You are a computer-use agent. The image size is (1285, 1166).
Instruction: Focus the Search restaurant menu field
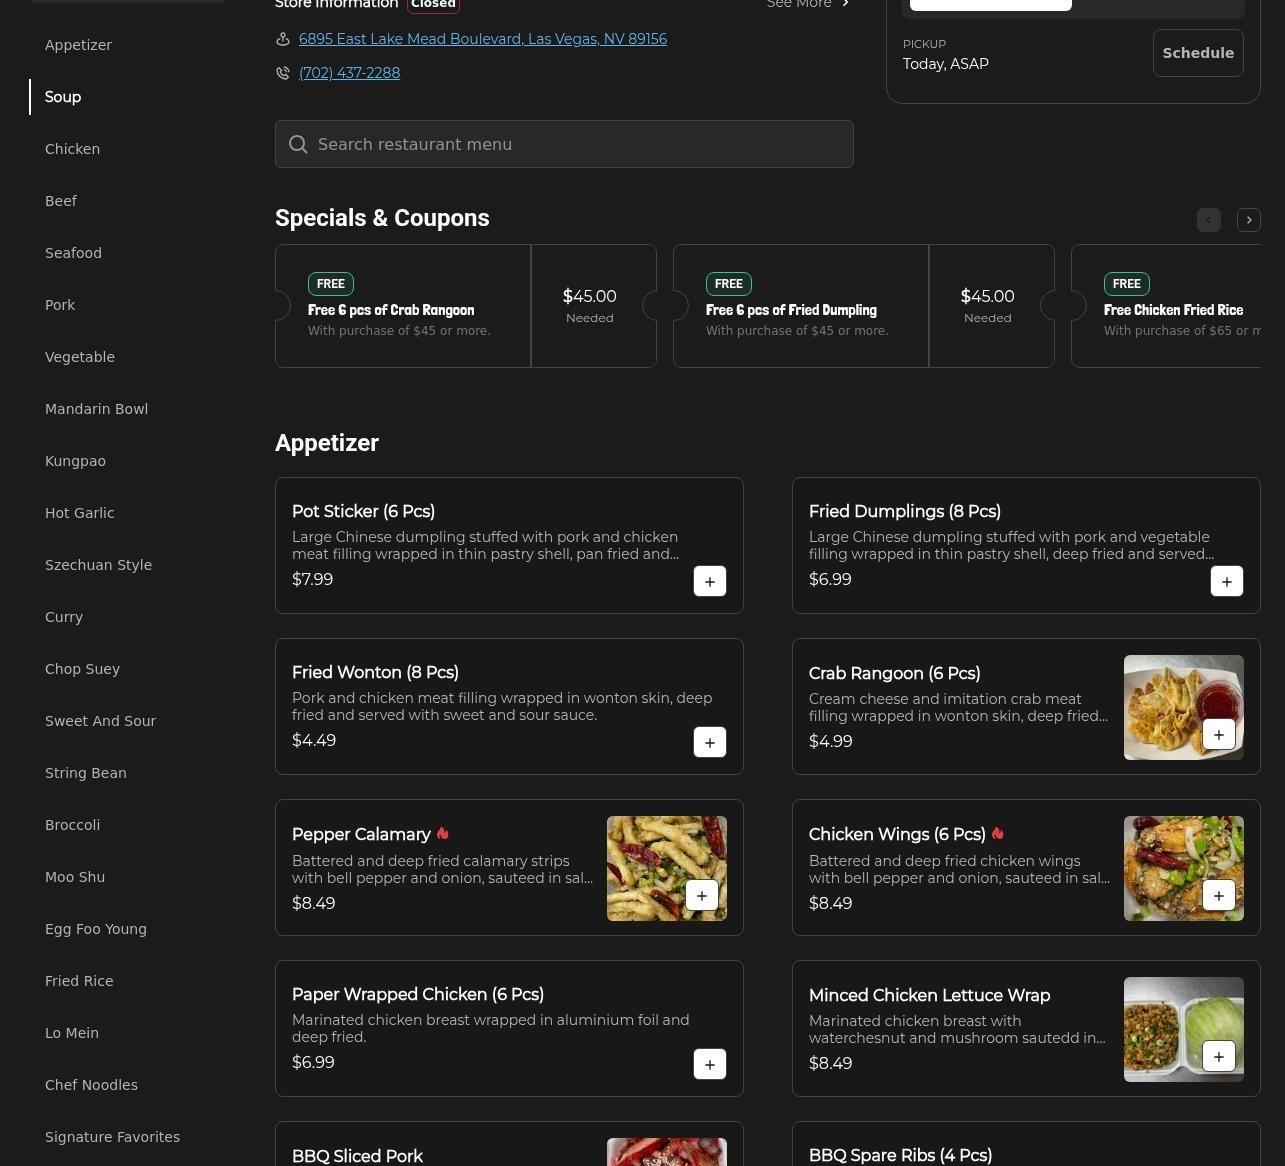564,144
